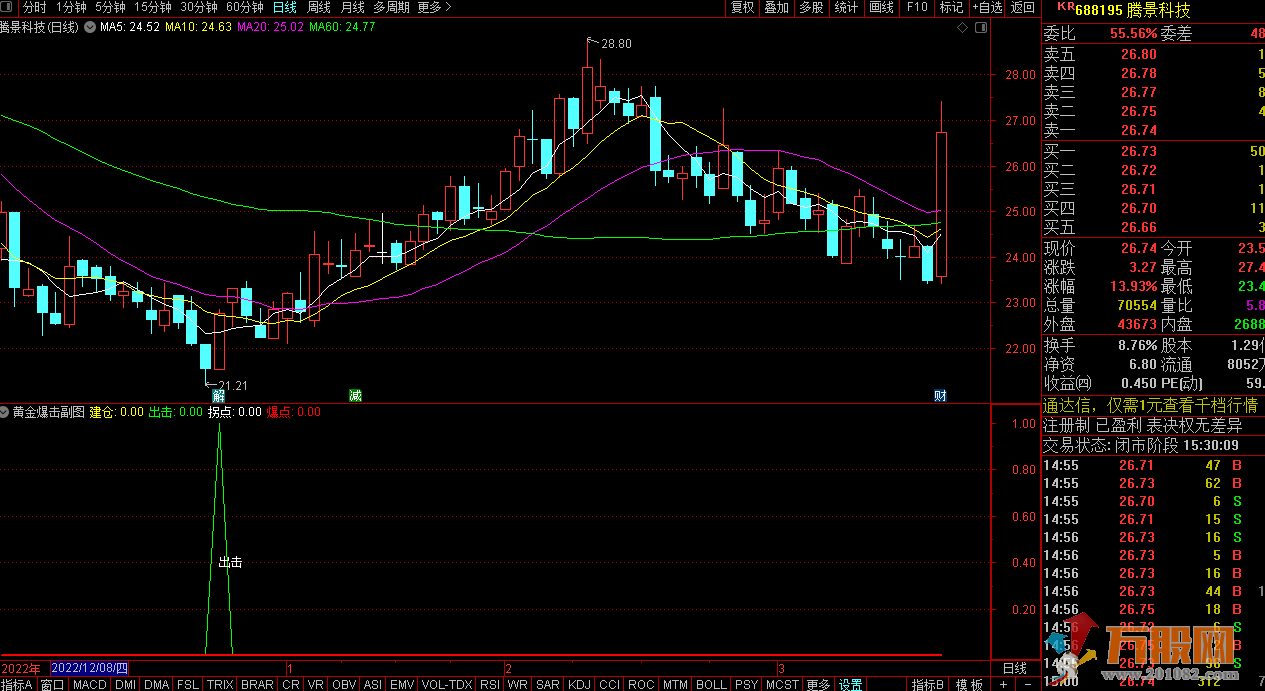The width and height of the screenshot is (1265, 691).
Task: Click the 2022/12/08/四 date field
Action: point(89,668)
